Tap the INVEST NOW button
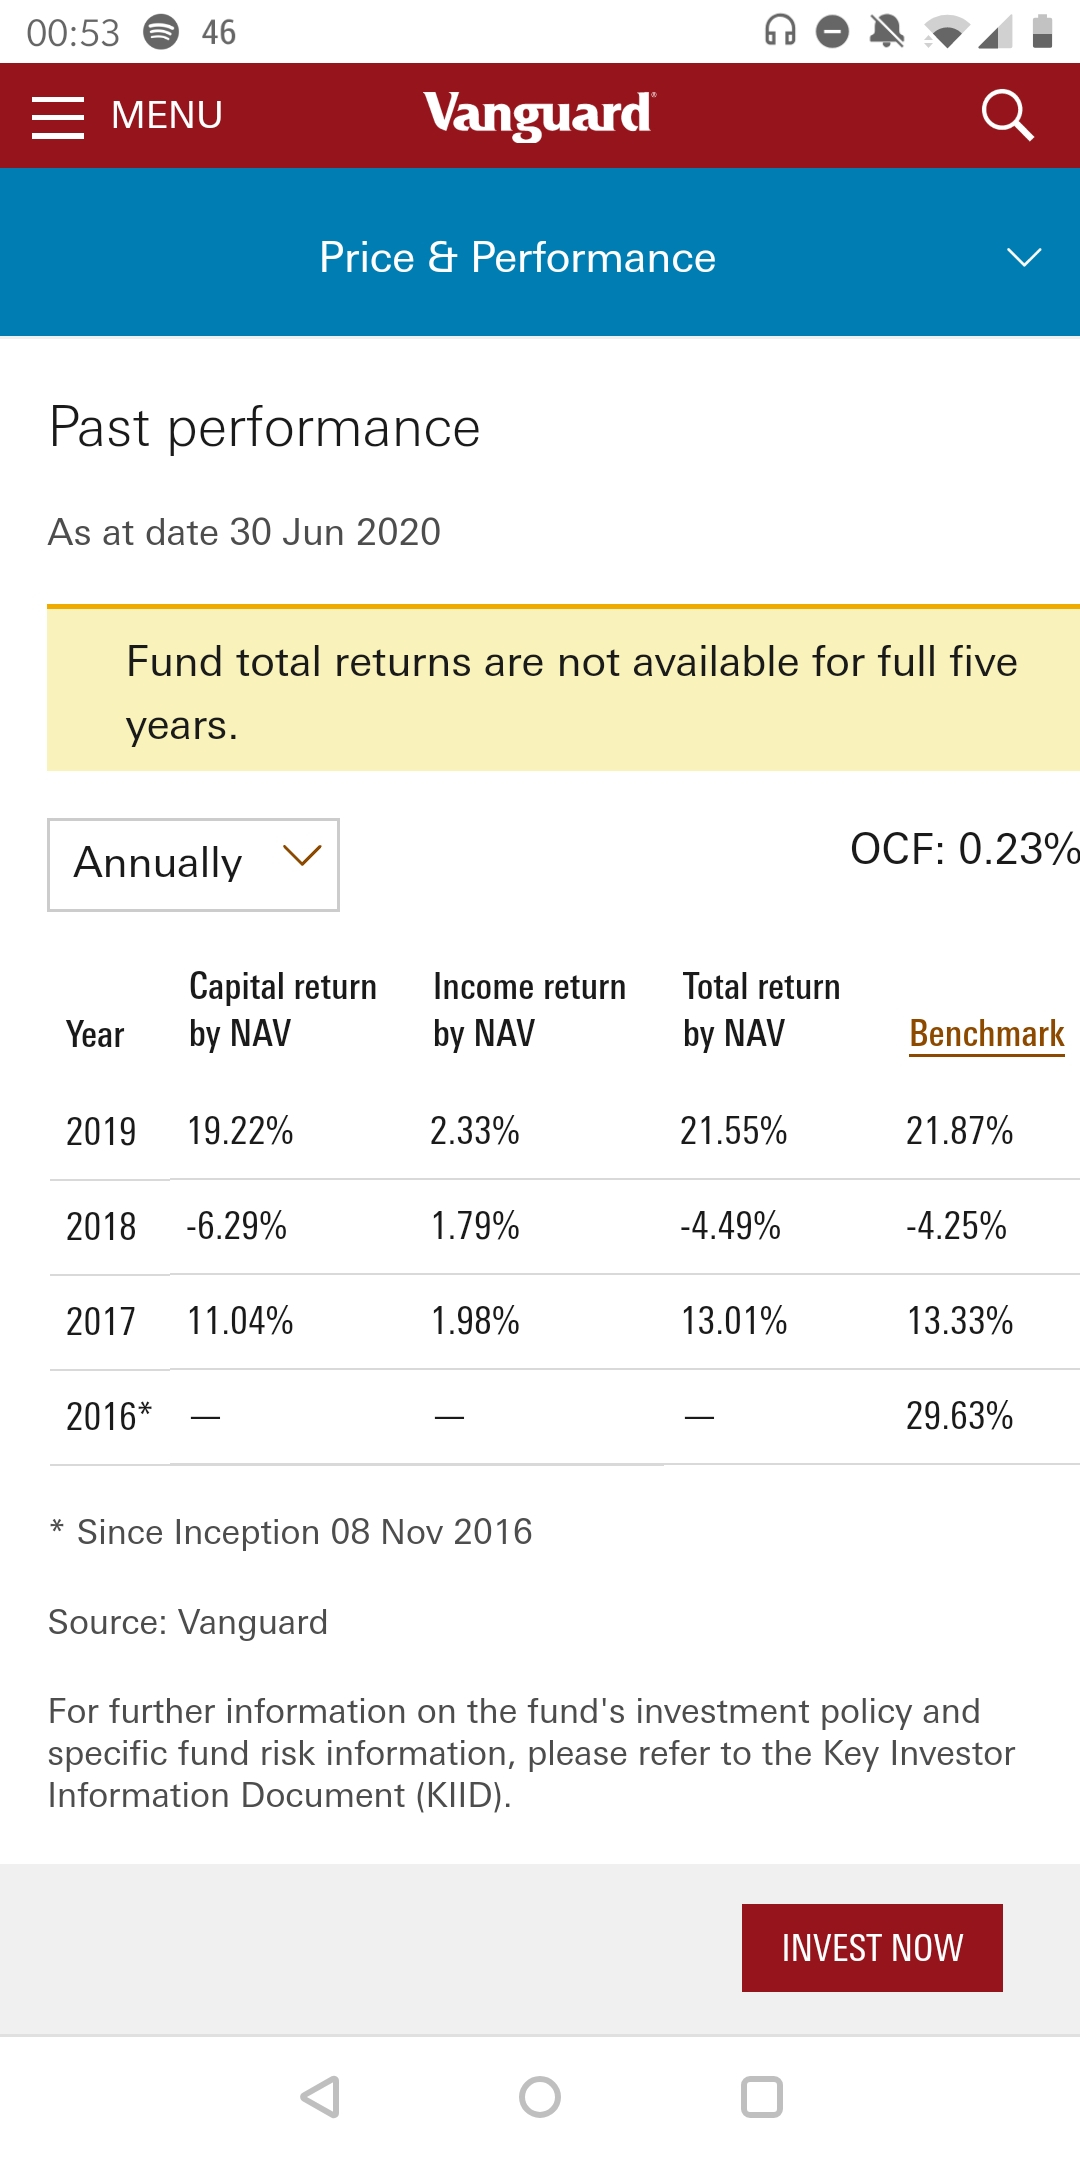Image resolution: width=1080 pixels, height=2160 pixels. point(872,1948)
